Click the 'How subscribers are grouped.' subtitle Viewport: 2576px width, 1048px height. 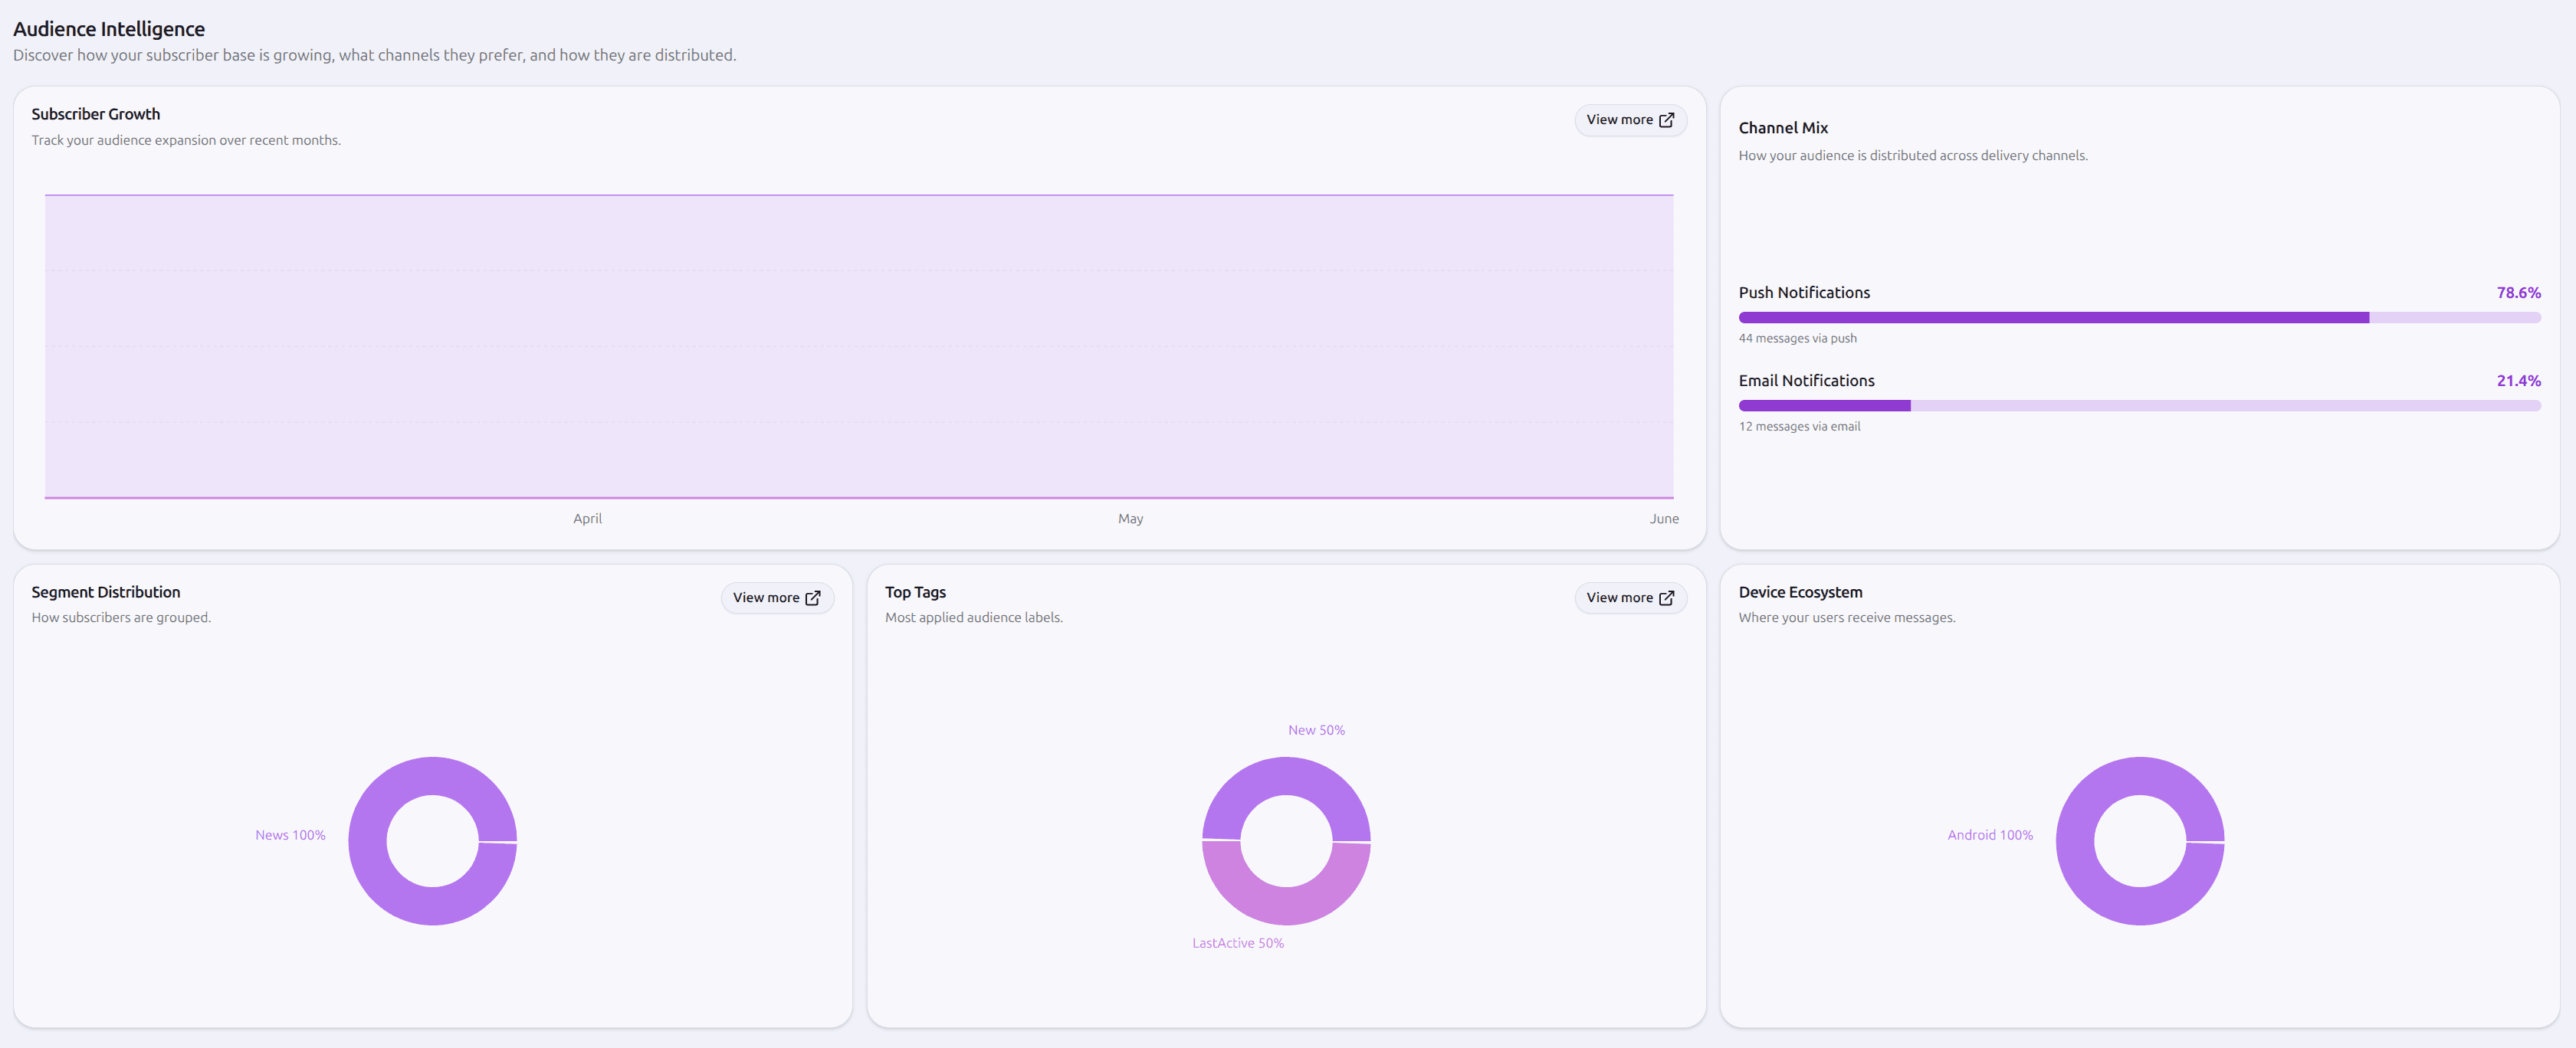[x=121, y=617]
